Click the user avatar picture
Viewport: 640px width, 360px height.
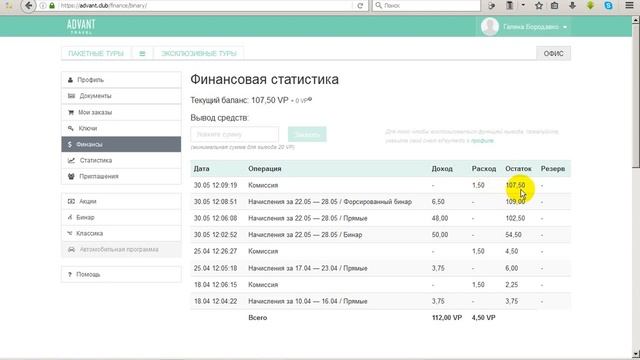[x=489, y=27]
